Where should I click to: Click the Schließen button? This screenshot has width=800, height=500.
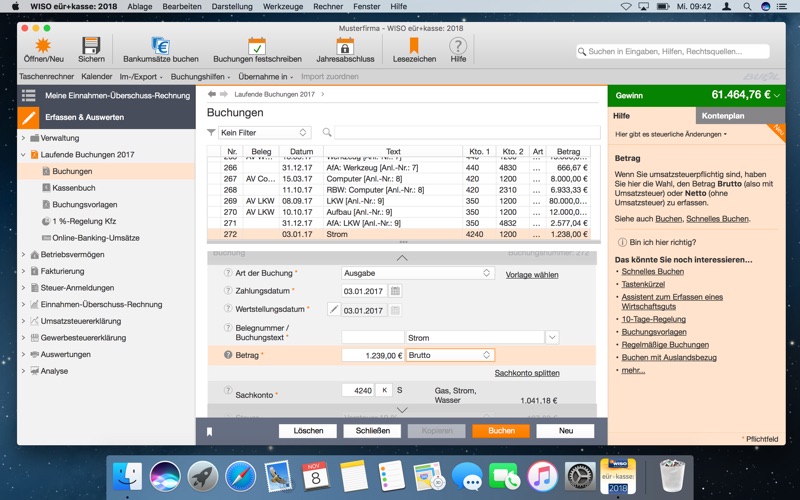372,431
